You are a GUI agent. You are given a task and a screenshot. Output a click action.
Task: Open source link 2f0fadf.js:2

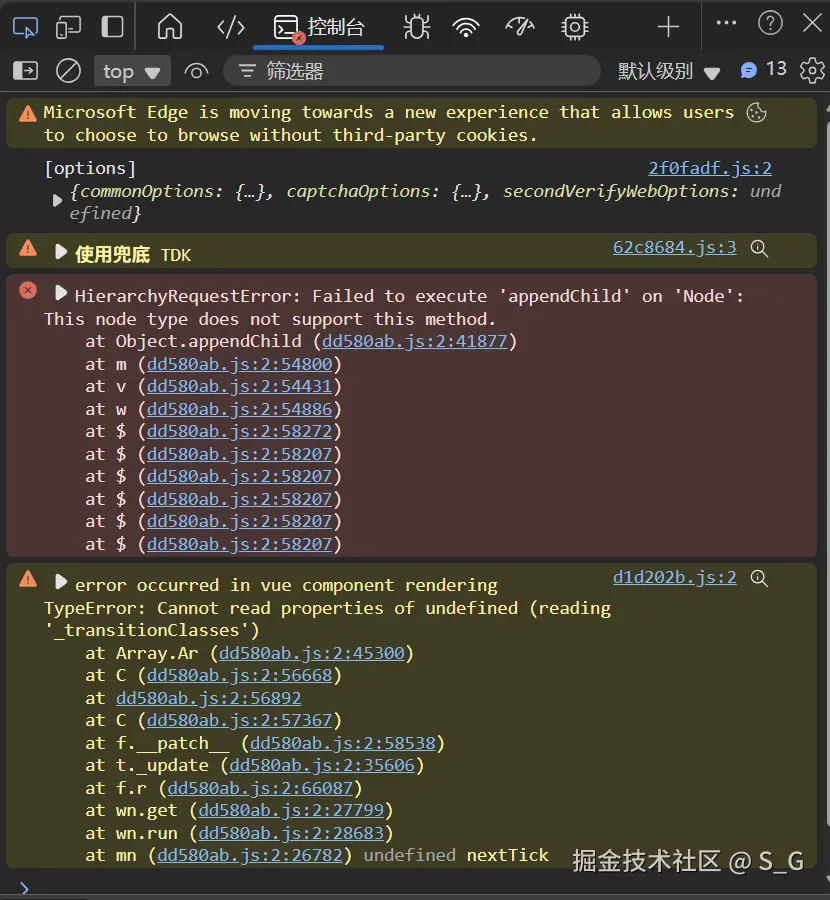710,167
